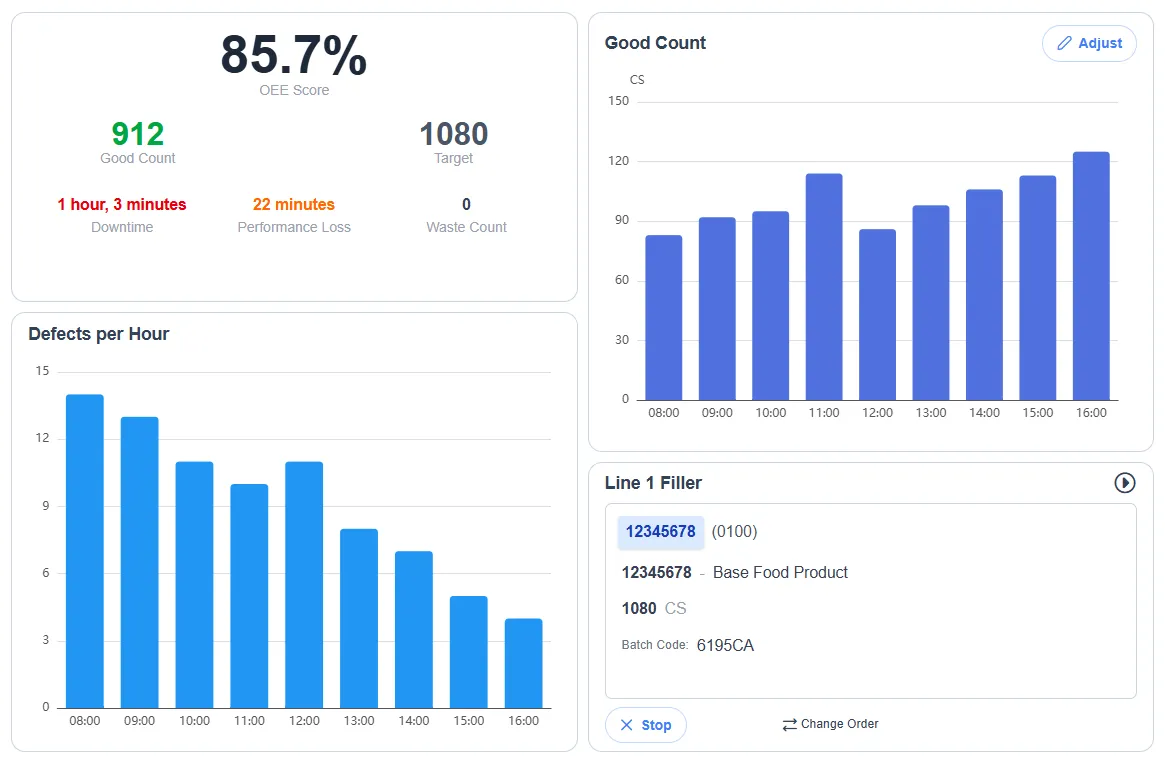The width and height of the screenshot is (1165, 764).
Task: Click the 1080 CS quantity
Action: click(x=654, y=609)
